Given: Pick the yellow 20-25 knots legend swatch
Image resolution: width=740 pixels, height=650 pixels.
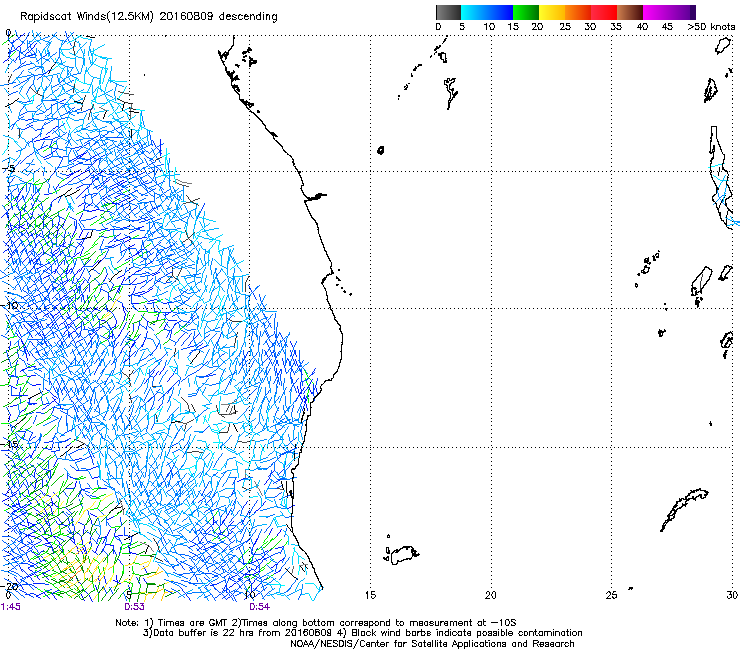Looking at the screenshot, I should pos(552,12).
